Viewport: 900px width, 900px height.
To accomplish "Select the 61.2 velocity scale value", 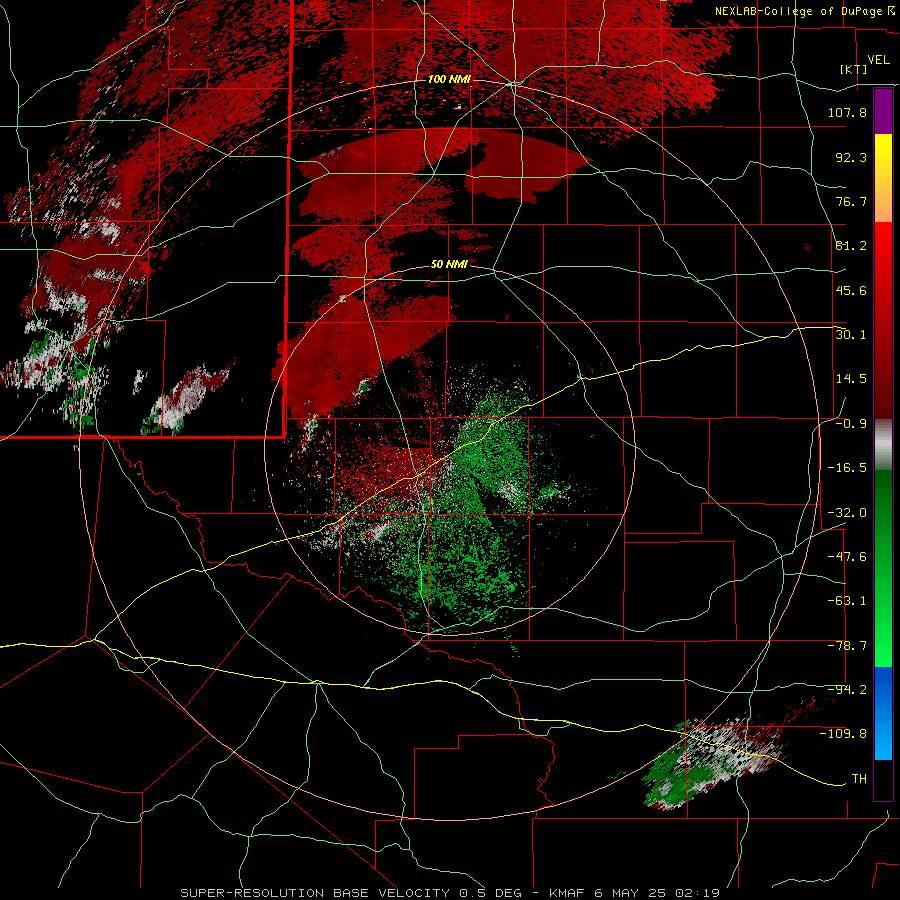I will tap(851, 246).
